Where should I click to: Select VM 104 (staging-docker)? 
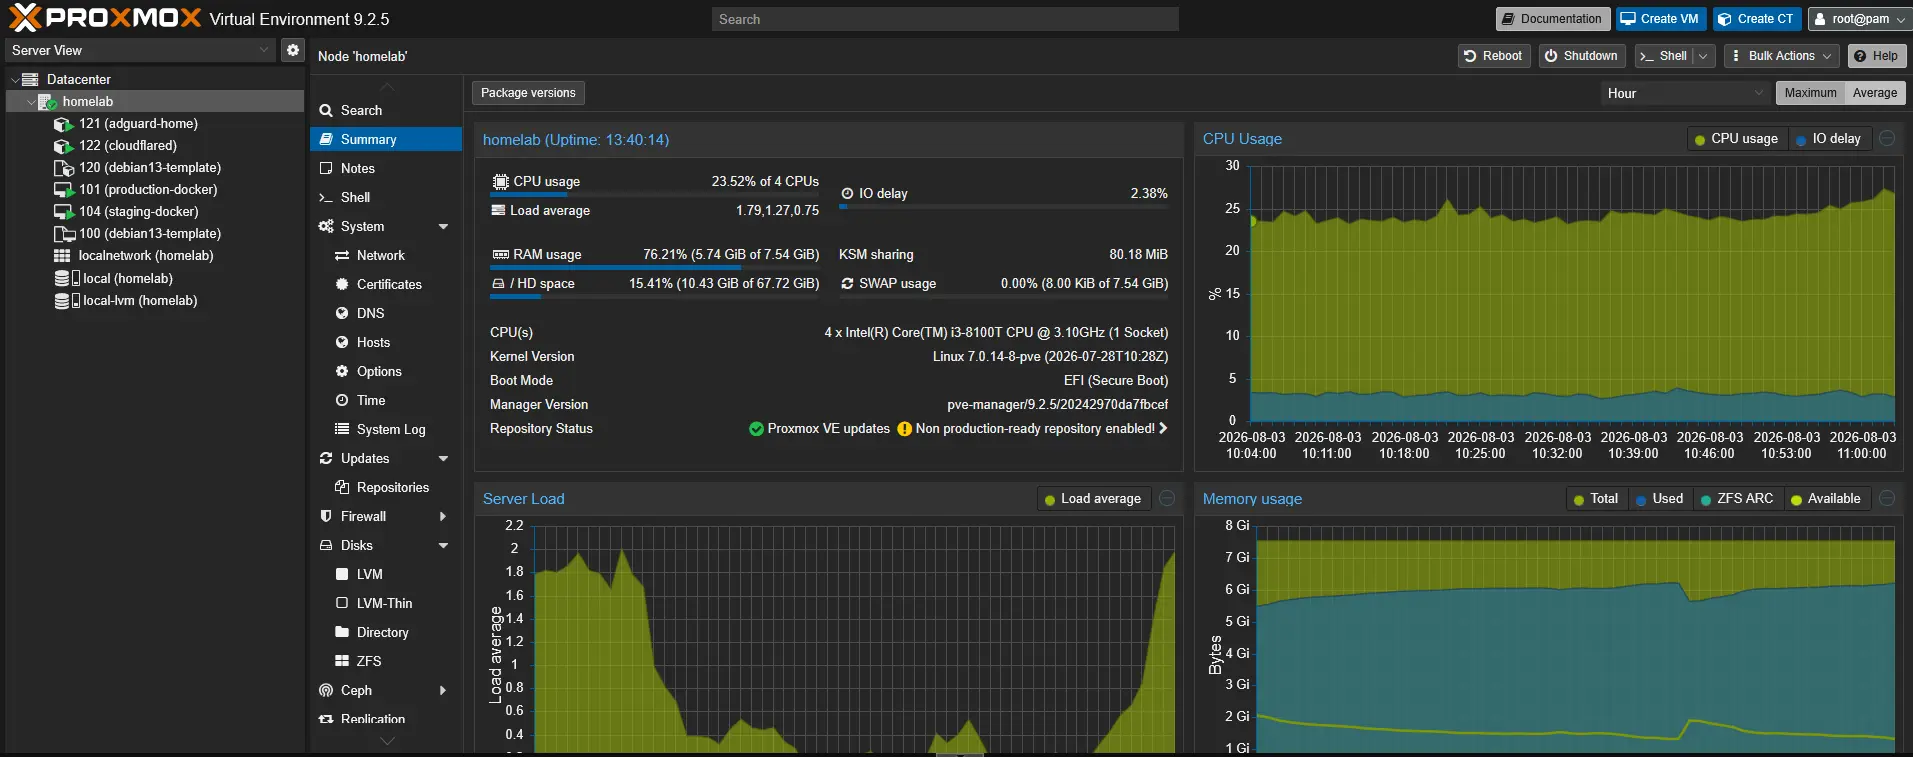138,211
